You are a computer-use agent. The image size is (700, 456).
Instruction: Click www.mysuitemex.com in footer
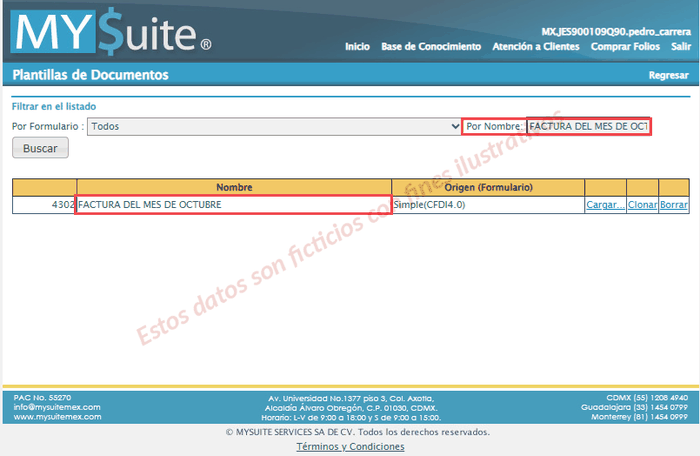58,417
